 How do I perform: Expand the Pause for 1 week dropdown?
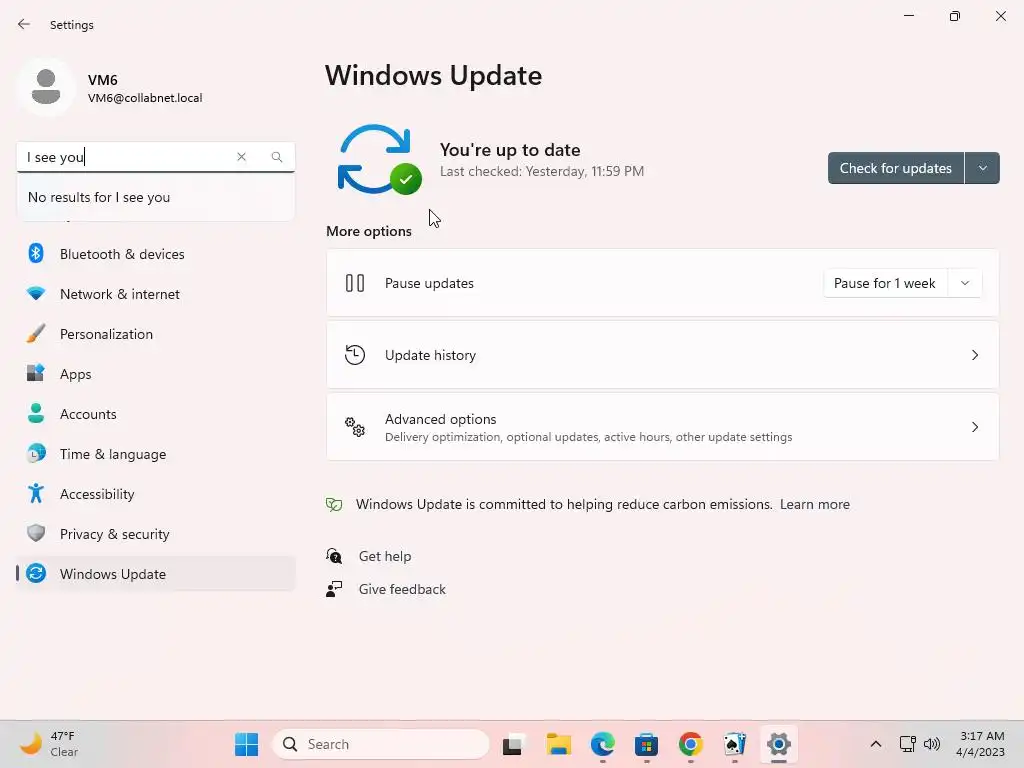[965, 283]
